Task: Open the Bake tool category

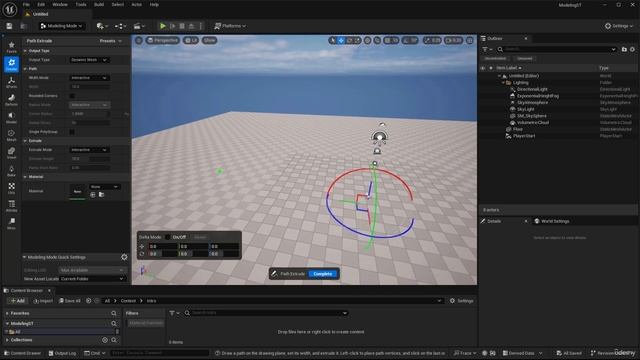Action: pyautogui.click(x=11, y=171)
